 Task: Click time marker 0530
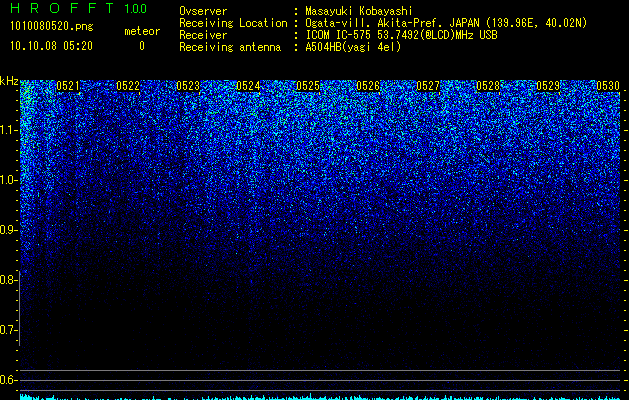pos(608,86)
